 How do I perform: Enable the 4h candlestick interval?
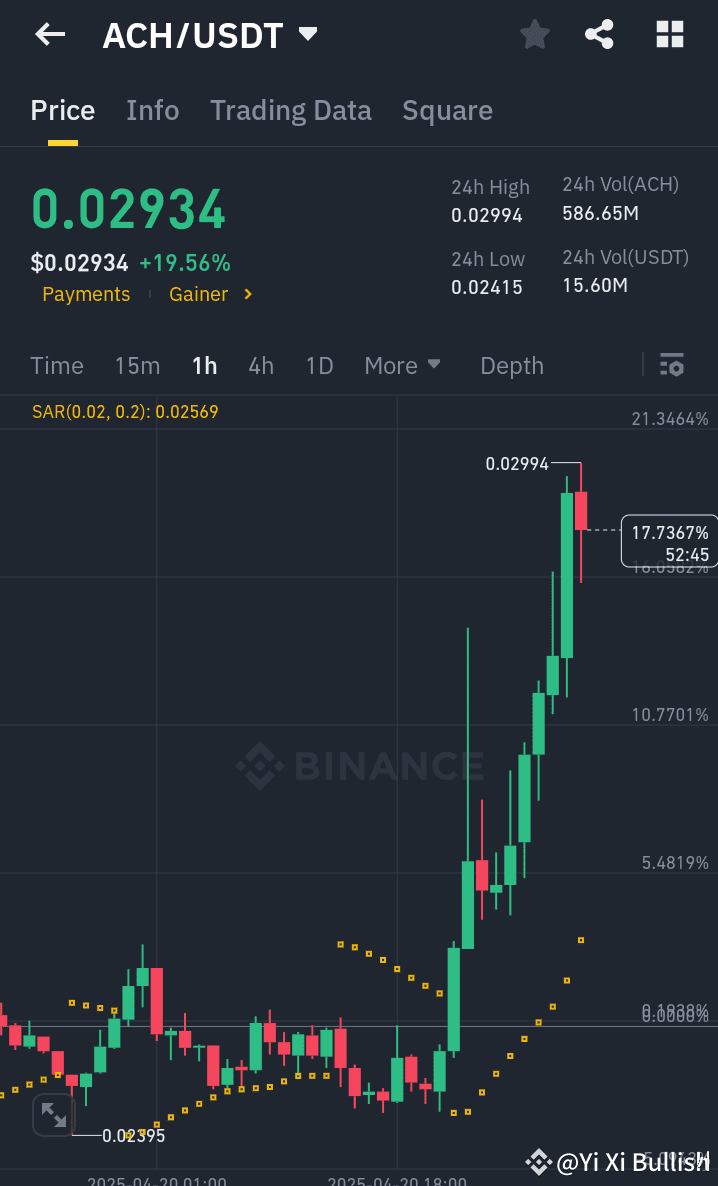[260, 366]
